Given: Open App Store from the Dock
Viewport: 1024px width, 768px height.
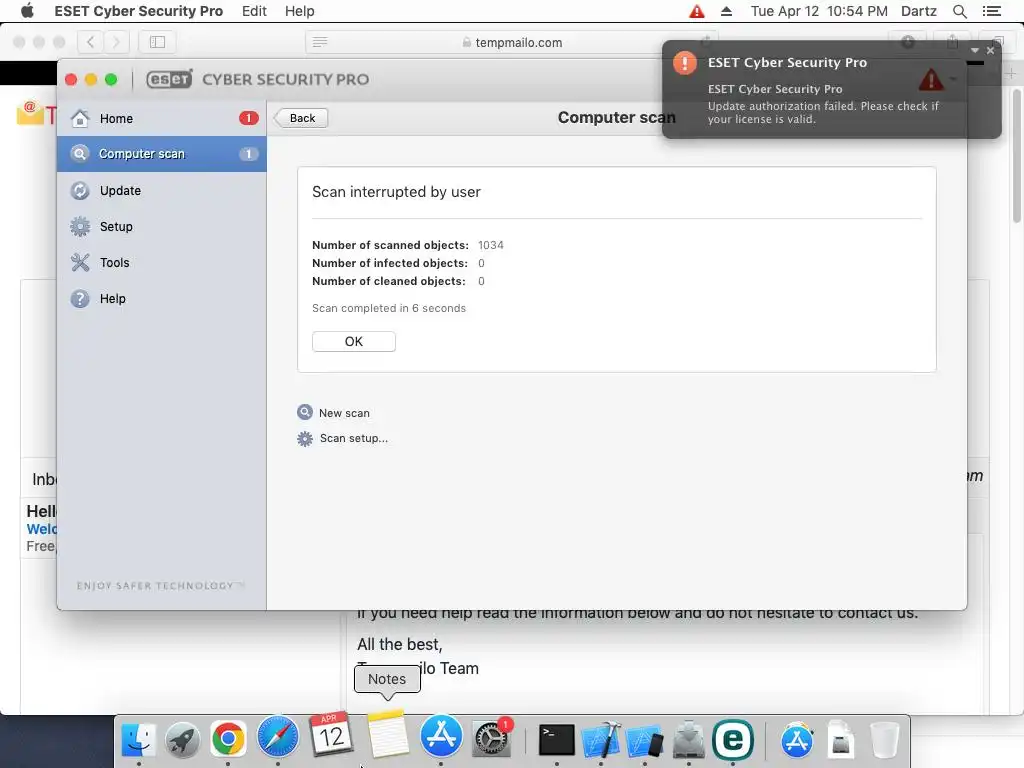Looking at the screenshot, I should click(x=441, y=736).
